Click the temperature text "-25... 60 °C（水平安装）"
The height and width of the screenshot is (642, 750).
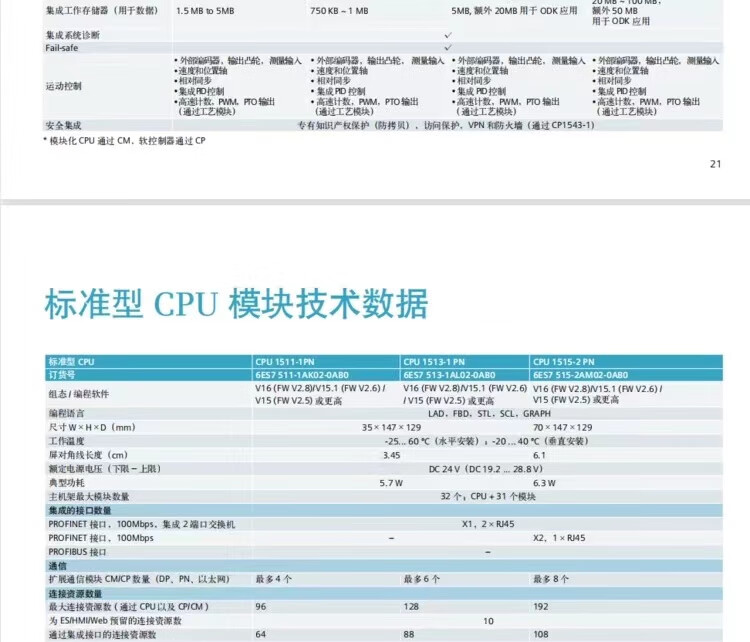(432, 441)
